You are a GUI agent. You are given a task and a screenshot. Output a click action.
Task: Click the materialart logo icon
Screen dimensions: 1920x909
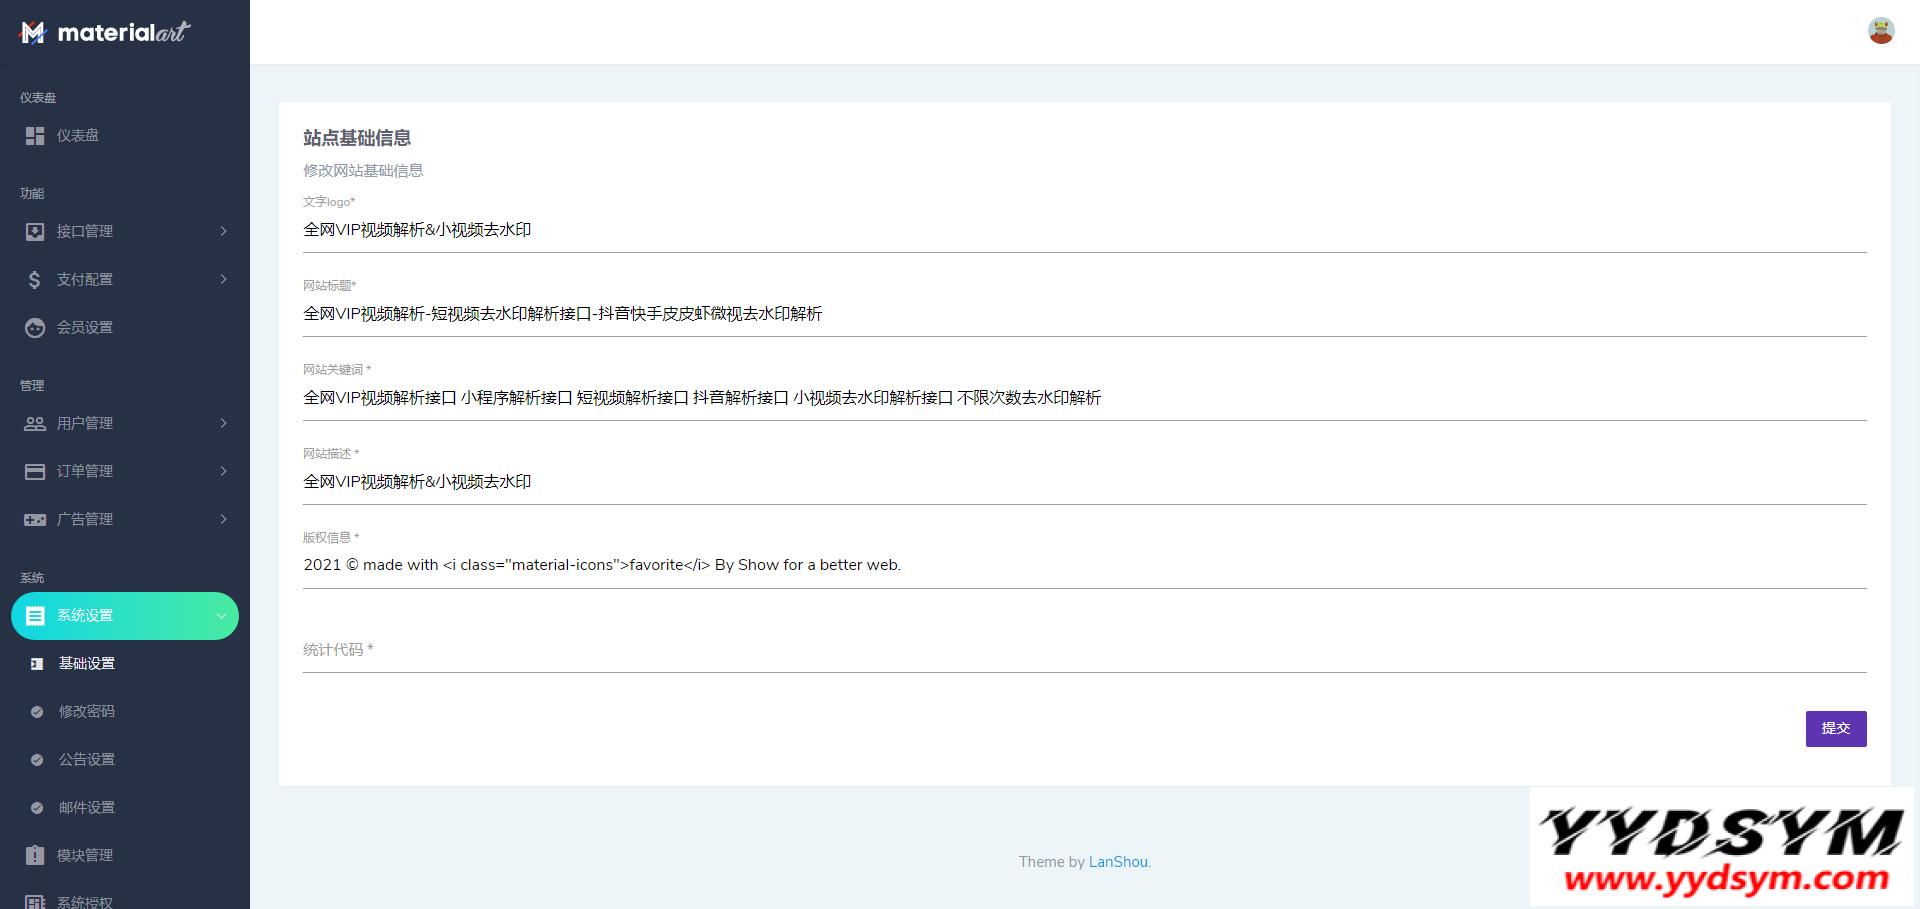(33, 33)
